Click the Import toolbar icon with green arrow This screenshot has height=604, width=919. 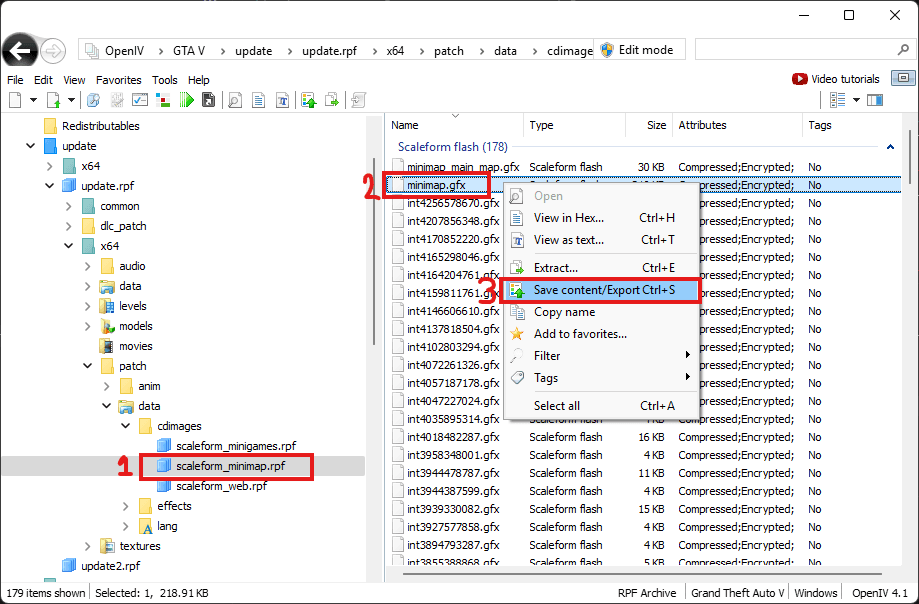click(x=310, y=100)
